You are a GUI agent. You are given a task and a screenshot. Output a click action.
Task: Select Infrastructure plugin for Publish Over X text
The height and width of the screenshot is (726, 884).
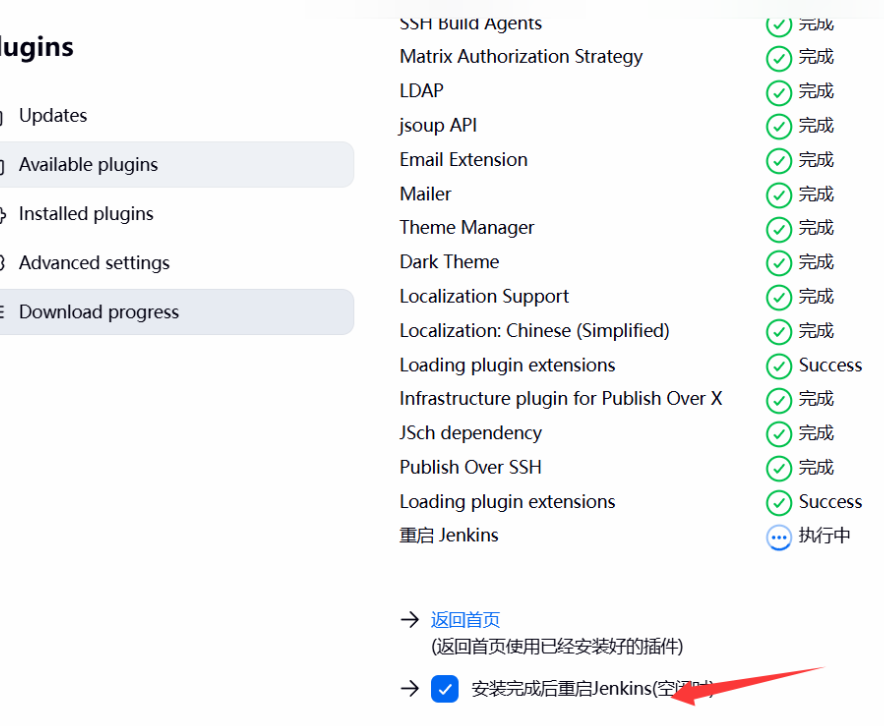coord(561,399)
